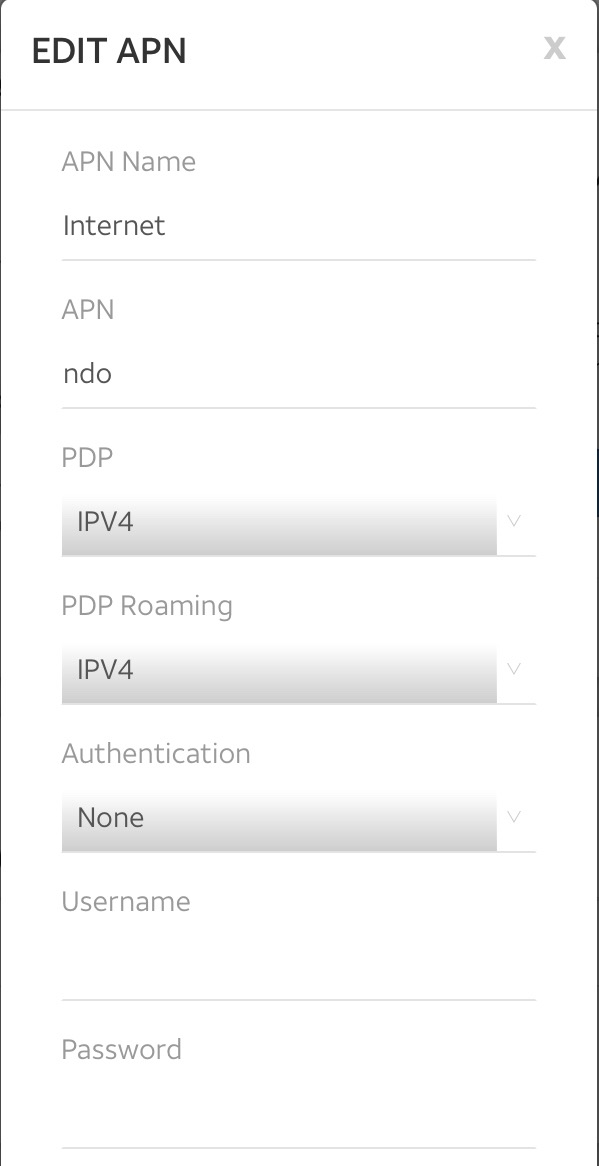
Task: Click the APN label text
Action: coord(88,309)
